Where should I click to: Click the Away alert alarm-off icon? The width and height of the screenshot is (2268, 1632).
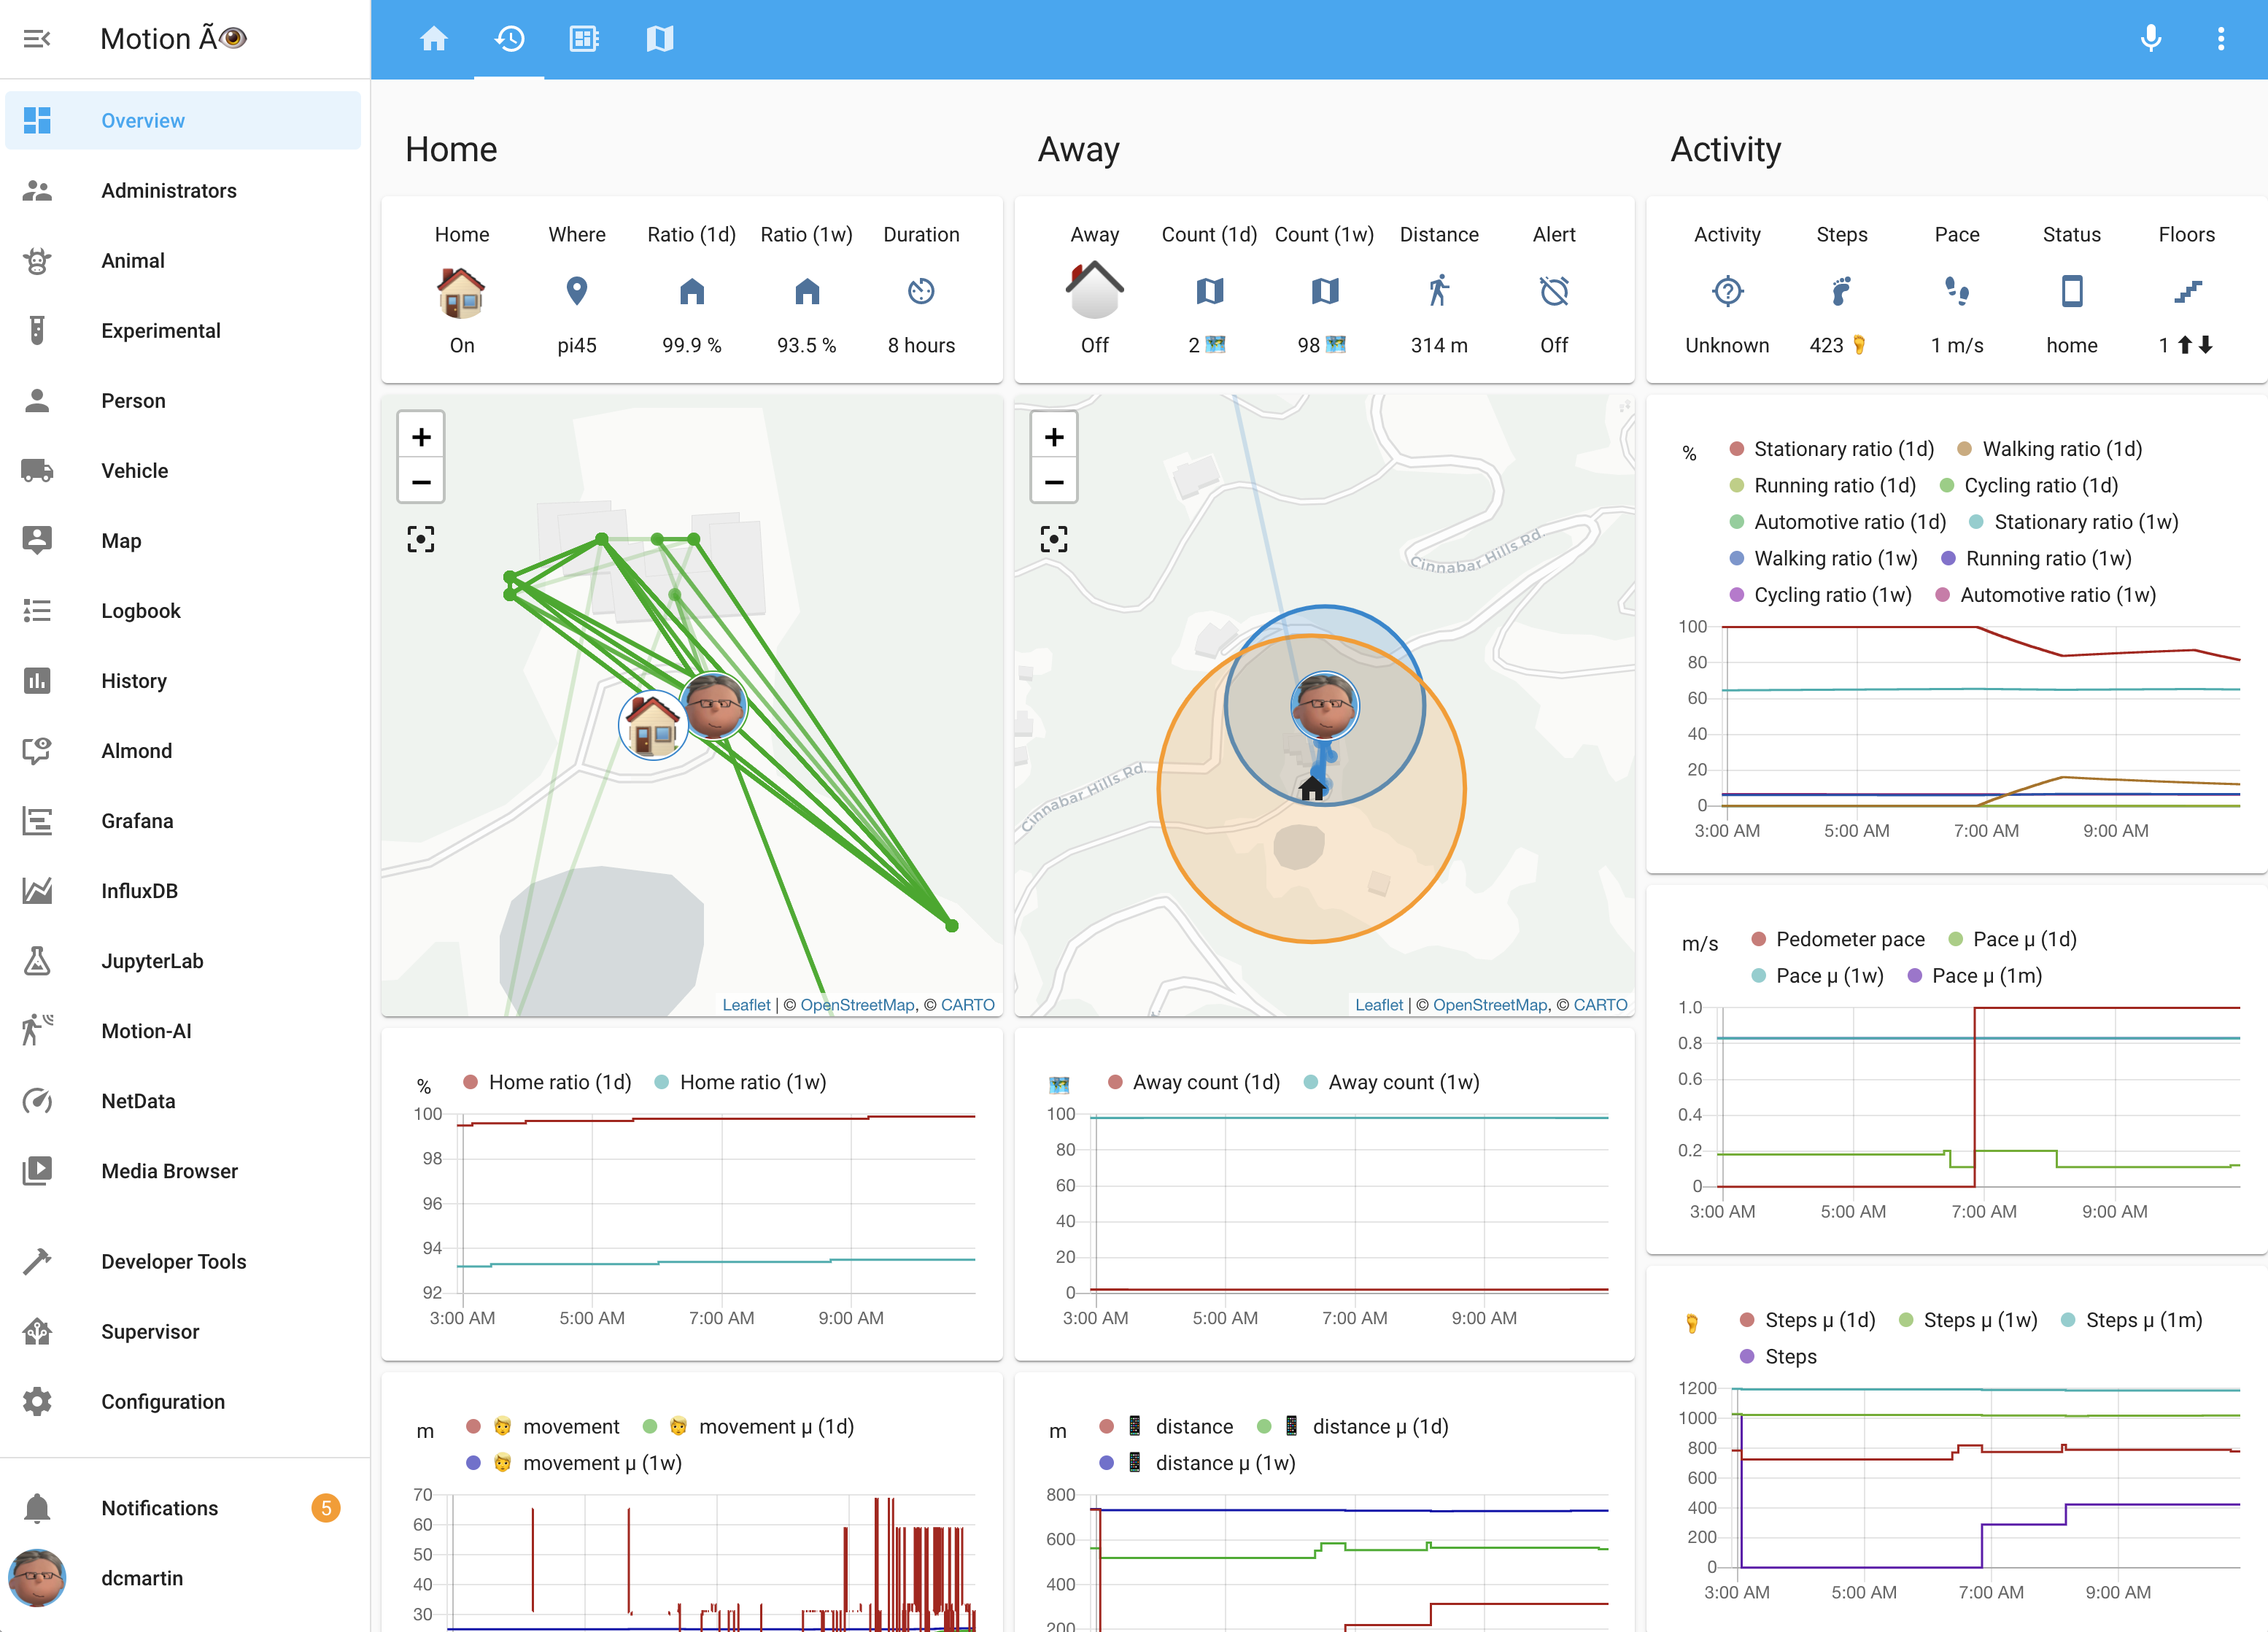1553,291
